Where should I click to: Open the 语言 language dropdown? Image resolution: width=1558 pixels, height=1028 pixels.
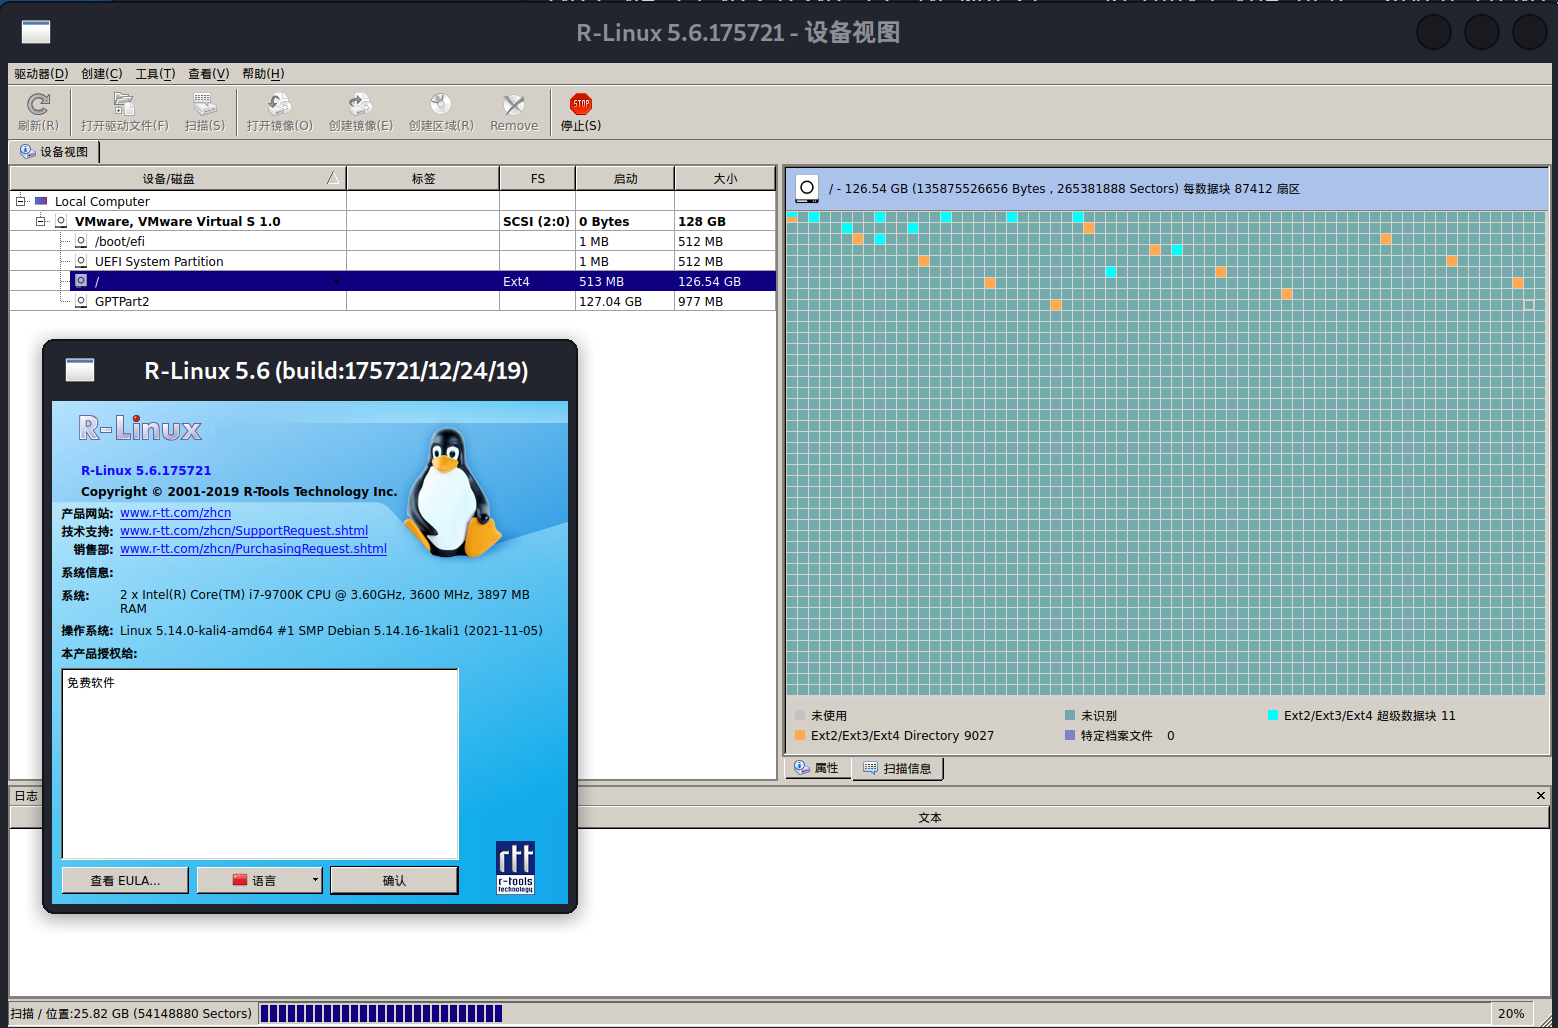pos(259,880)
